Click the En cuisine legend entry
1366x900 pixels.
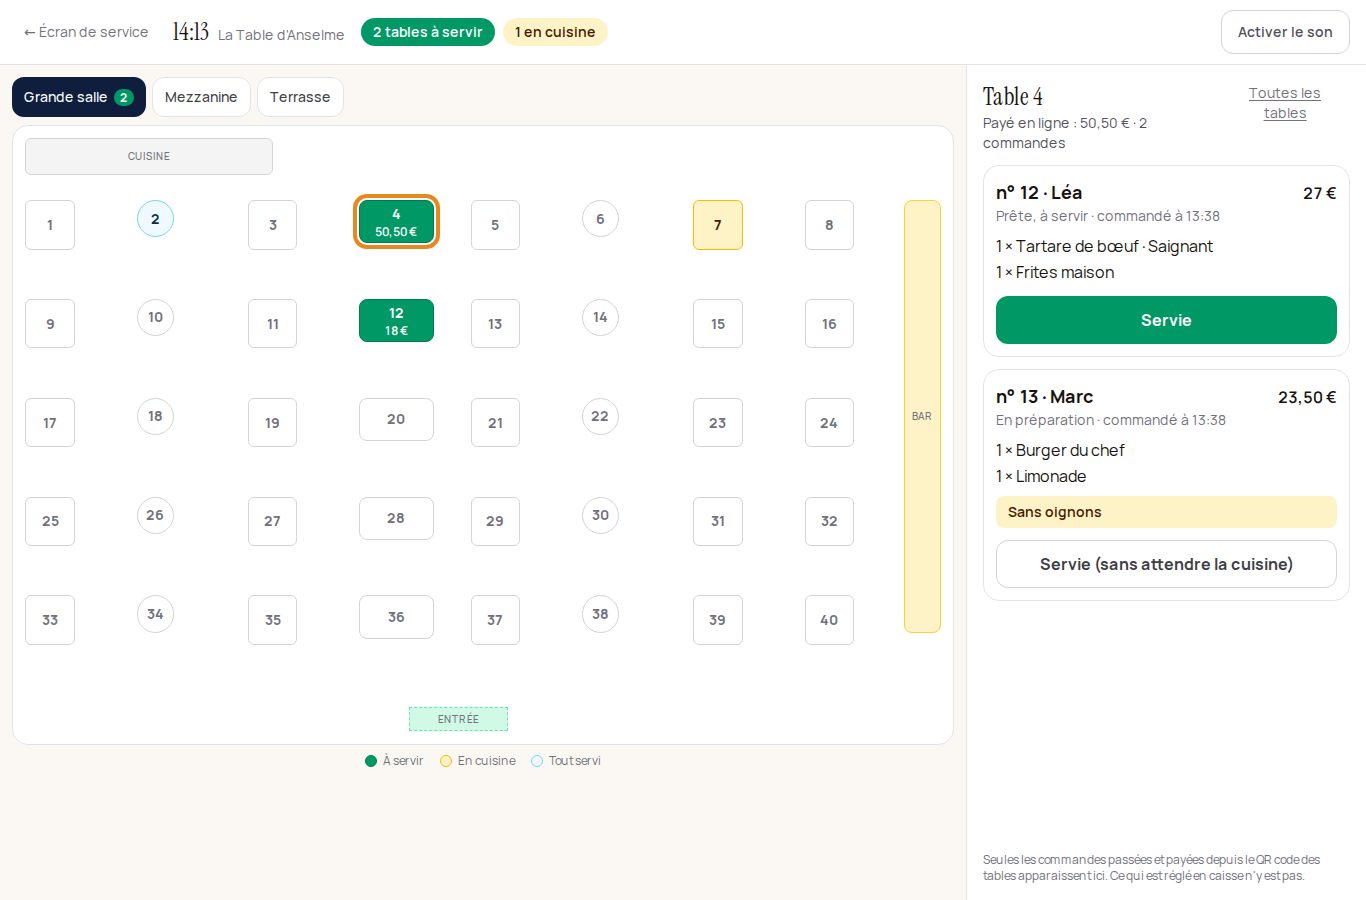pyautogui.click(x=478, y=761)
